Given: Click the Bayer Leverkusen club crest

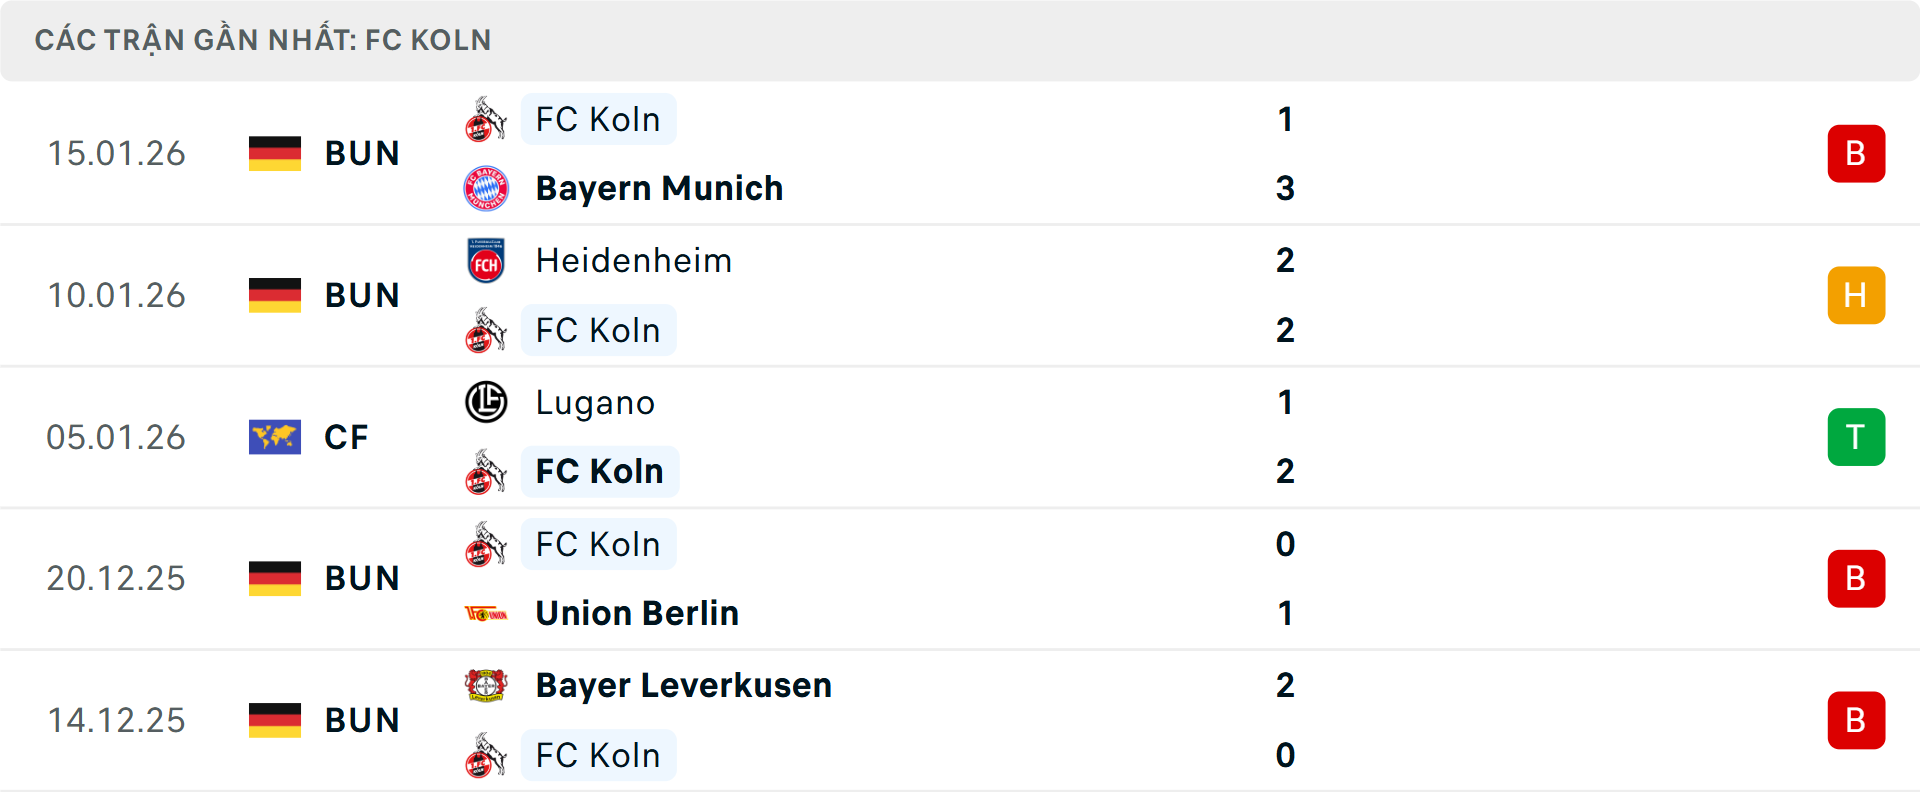Looking at the screenshot, I should tap(486, 685).
